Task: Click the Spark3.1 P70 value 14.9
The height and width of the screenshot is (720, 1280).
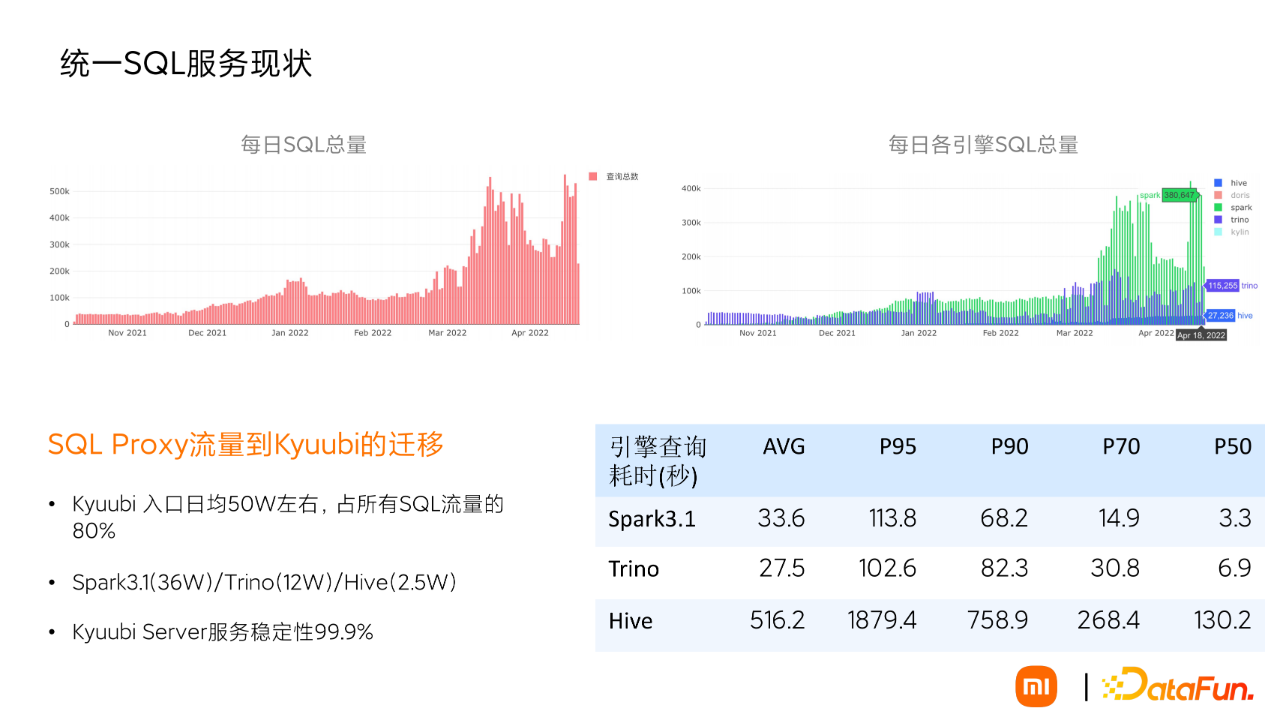Action: coord(1119,518)
